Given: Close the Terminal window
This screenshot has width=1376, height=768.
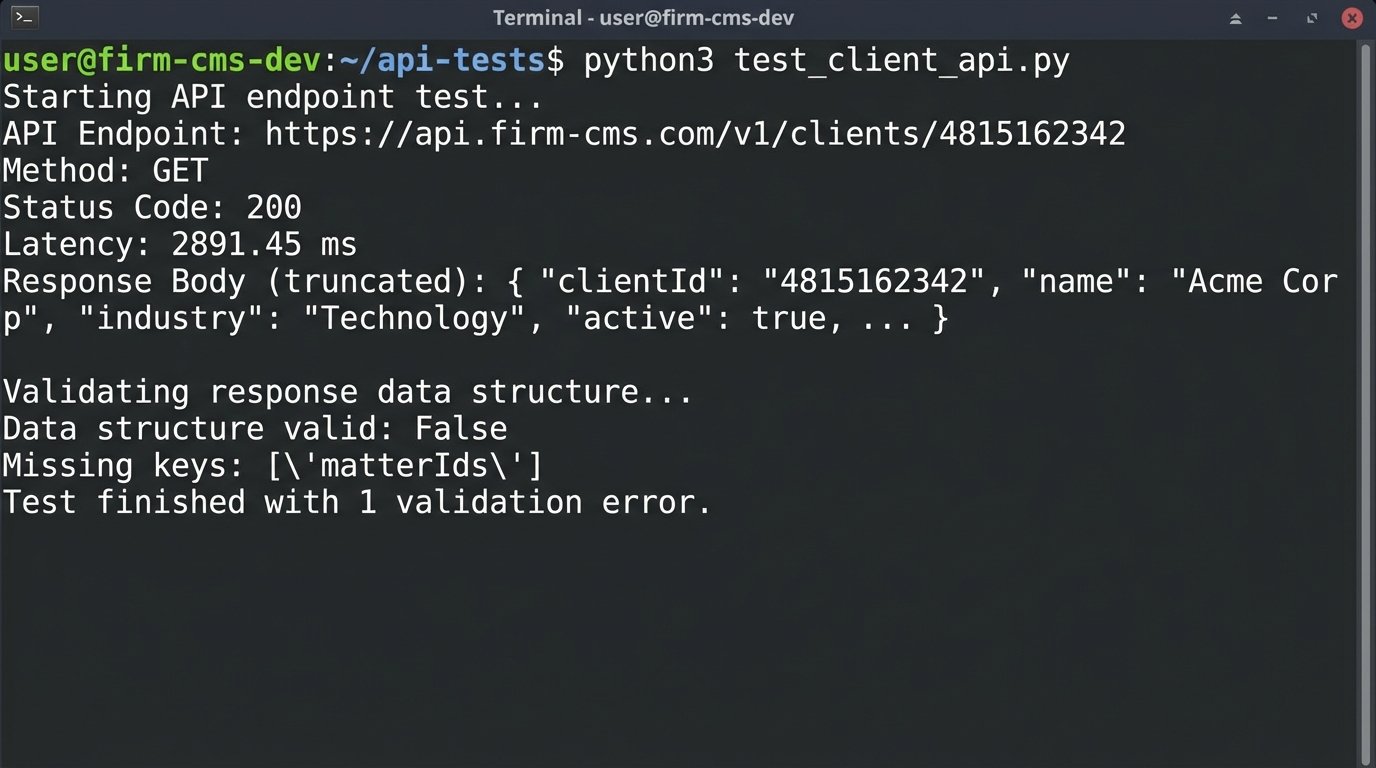Looking at the screenshot, I should [x=1351, y=18].
